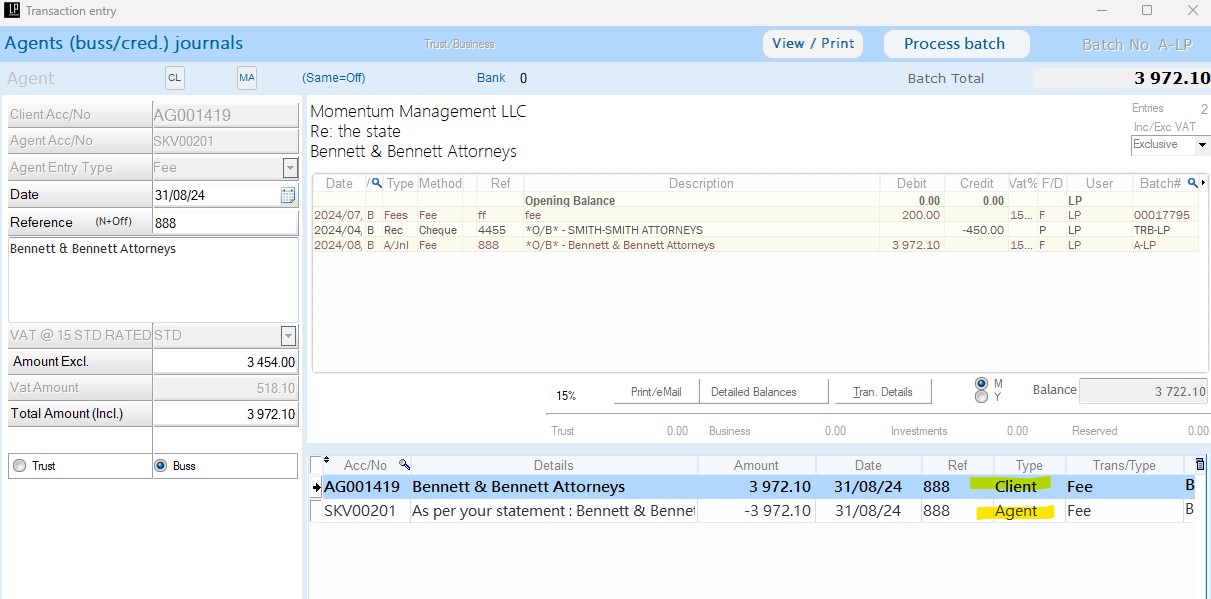This screenshot has width=1211, height=599.
Task: Click the Acc/No search magnifier icon
Action: coord(404,465)
